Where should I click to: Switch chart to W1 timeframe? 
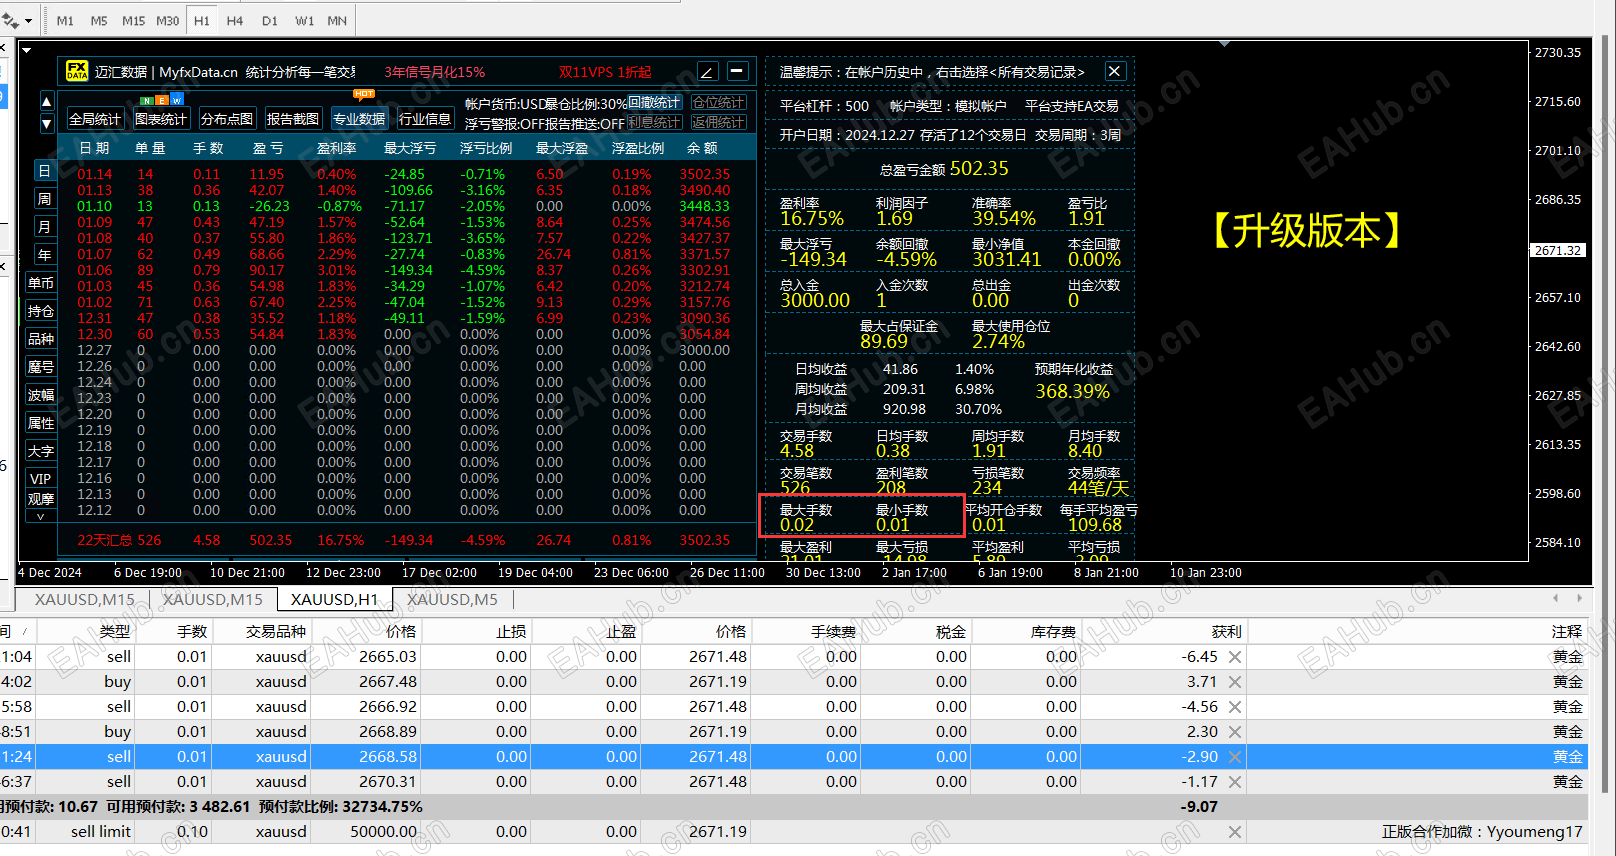304,20
